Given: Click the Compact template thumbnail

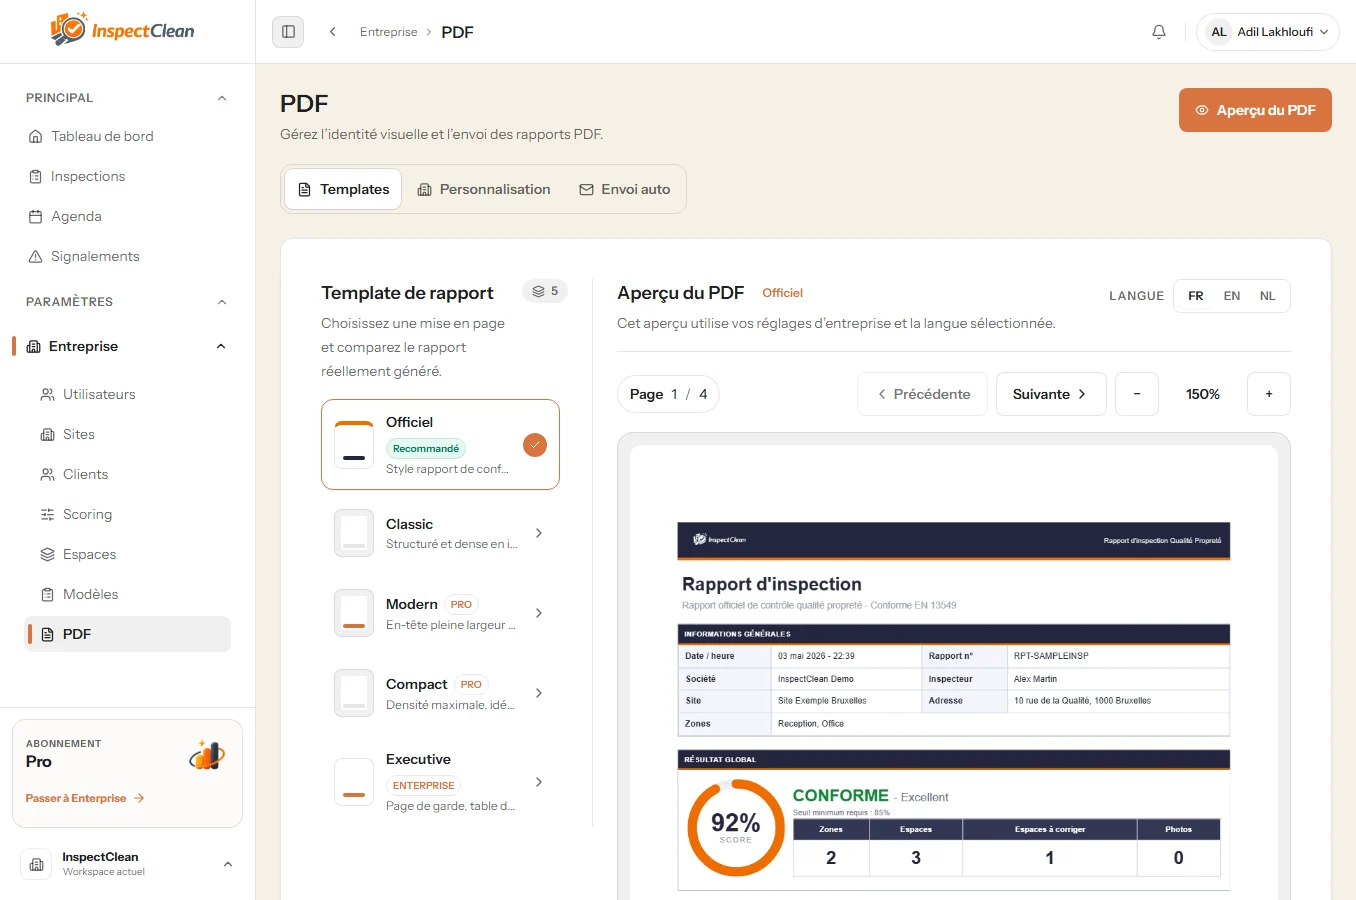Looking at the screenshot, I should coord(354,693).
